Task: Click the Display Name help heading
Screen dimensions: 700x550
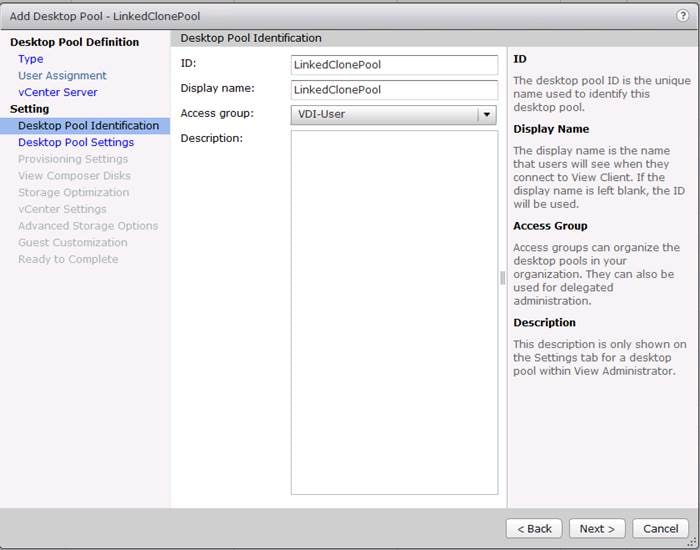Action: (x=551, y=129)
